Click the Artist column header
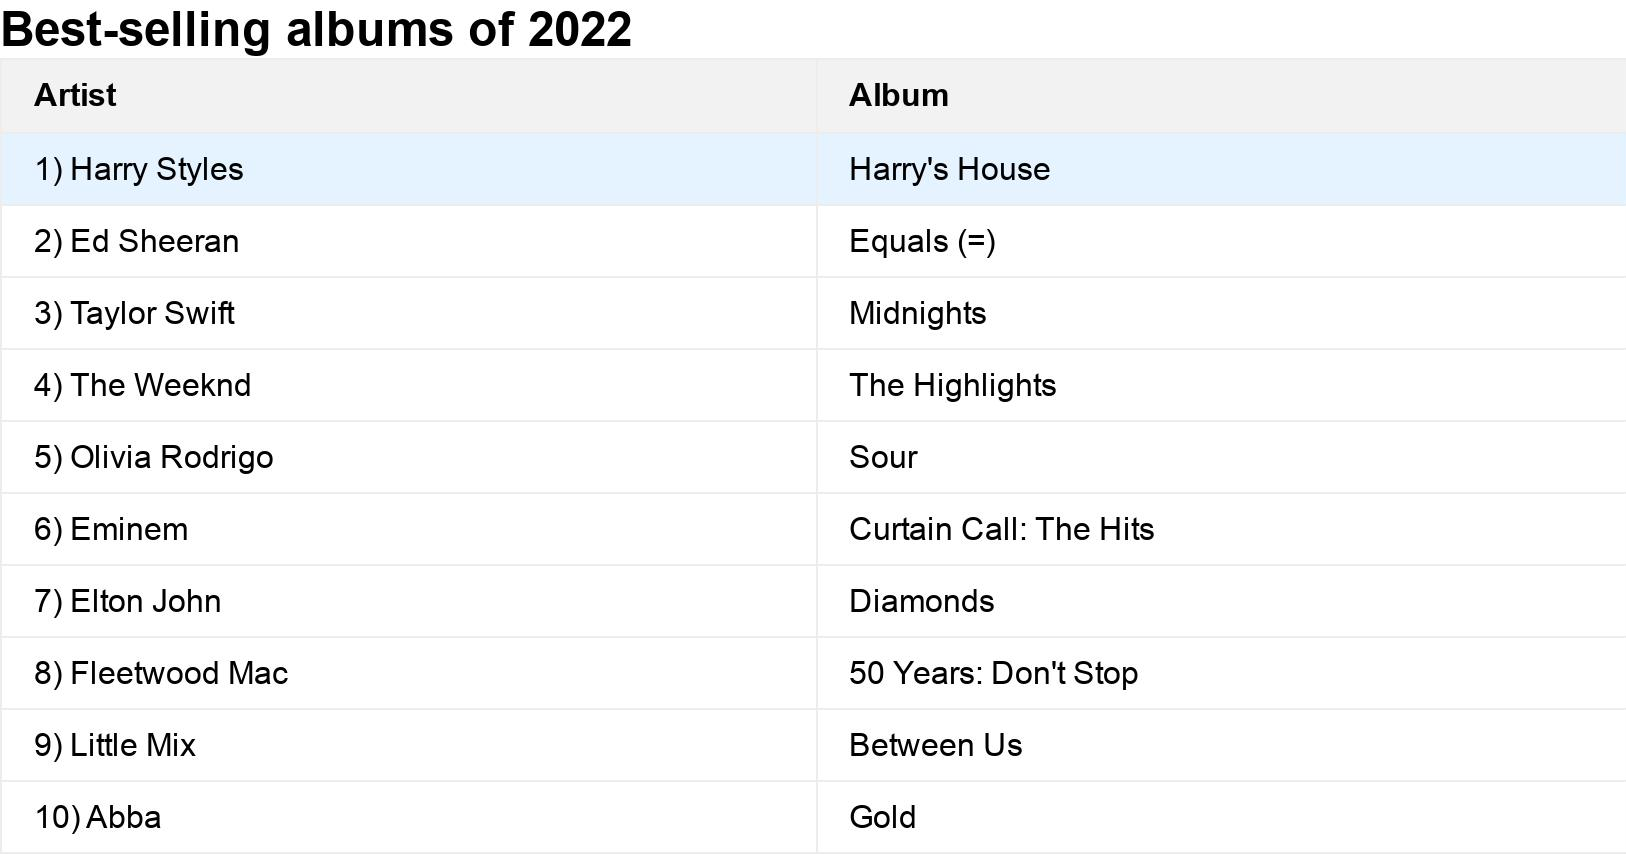The width and height of the screenshot is (1626, 855). tap(75, 96)
